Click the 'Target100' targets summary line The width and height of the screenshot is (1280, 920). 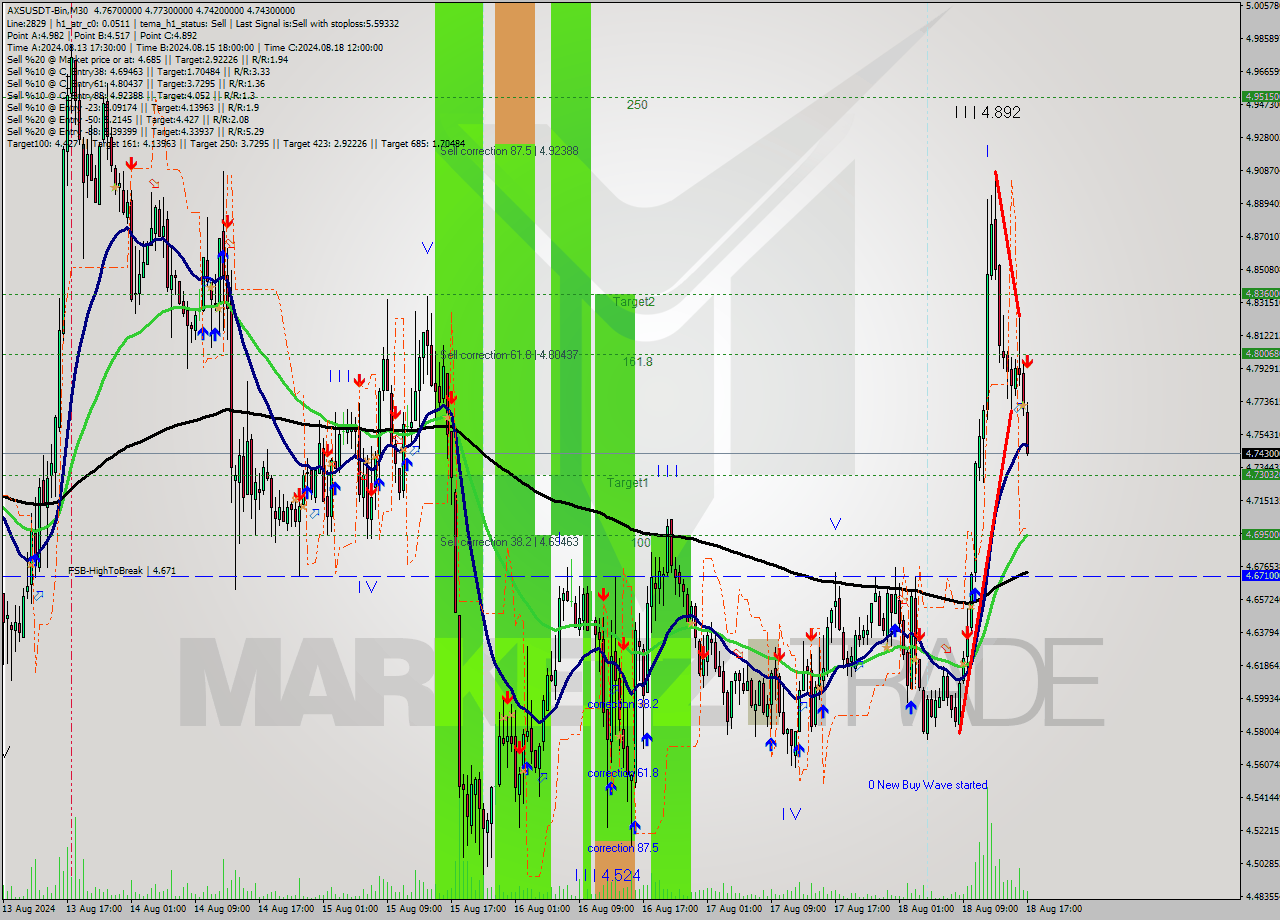pyautogui.click(x=236, y=143)
